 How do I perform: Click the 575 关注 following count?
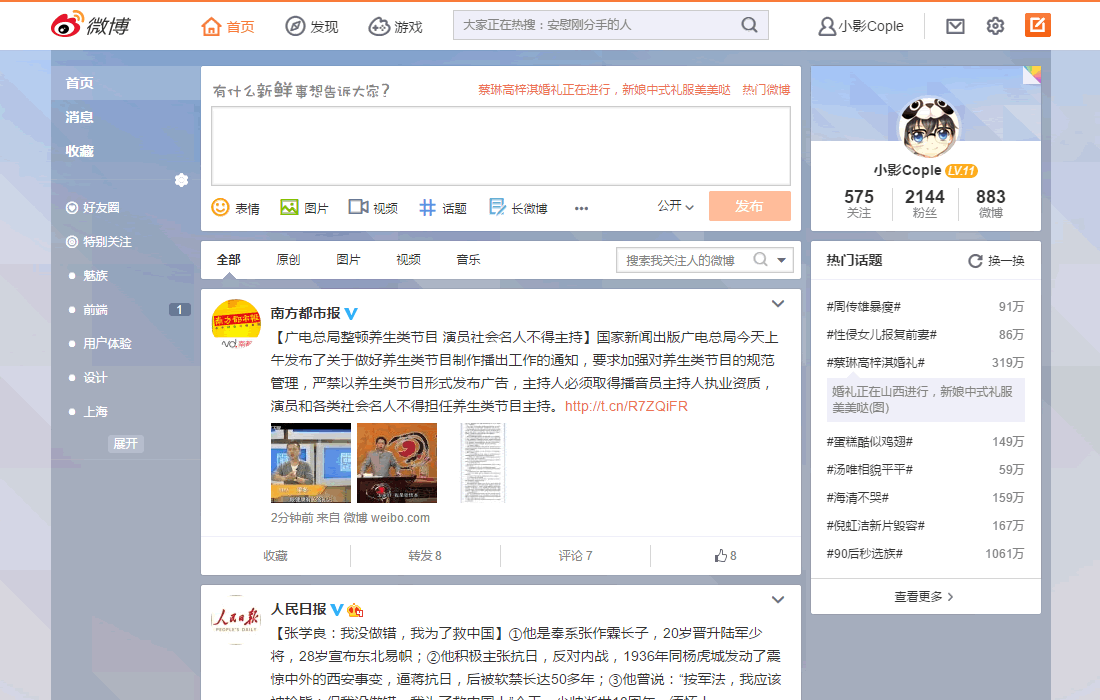(x=859, y=203)
